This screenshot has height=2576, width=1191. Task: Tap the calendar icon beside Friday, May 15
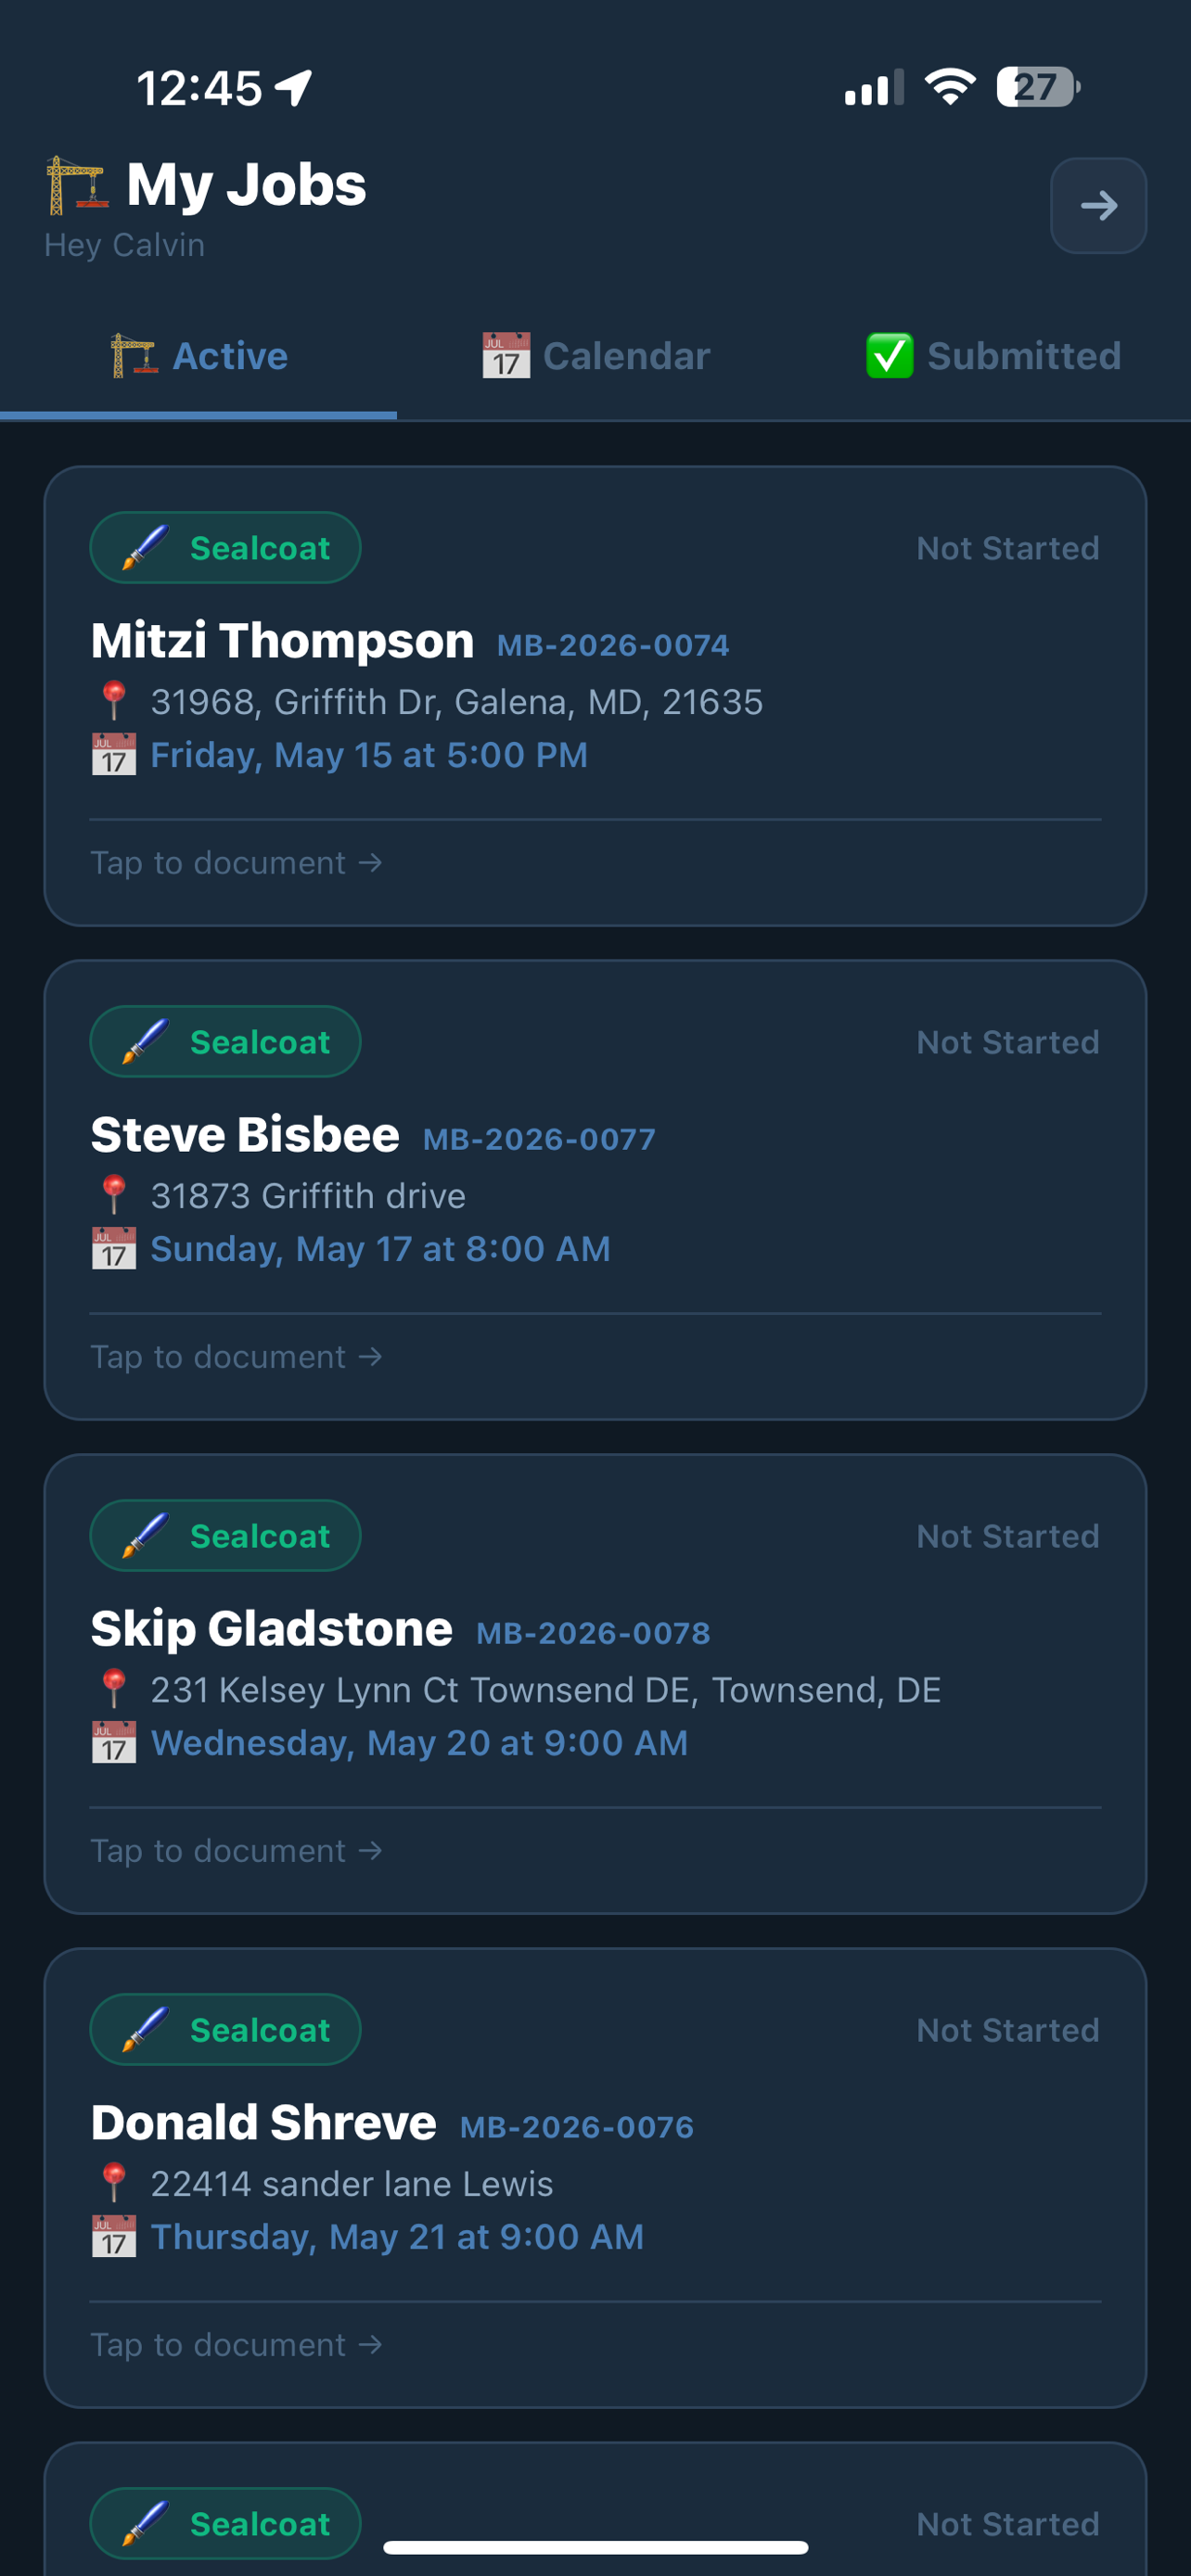coord(114,754)
